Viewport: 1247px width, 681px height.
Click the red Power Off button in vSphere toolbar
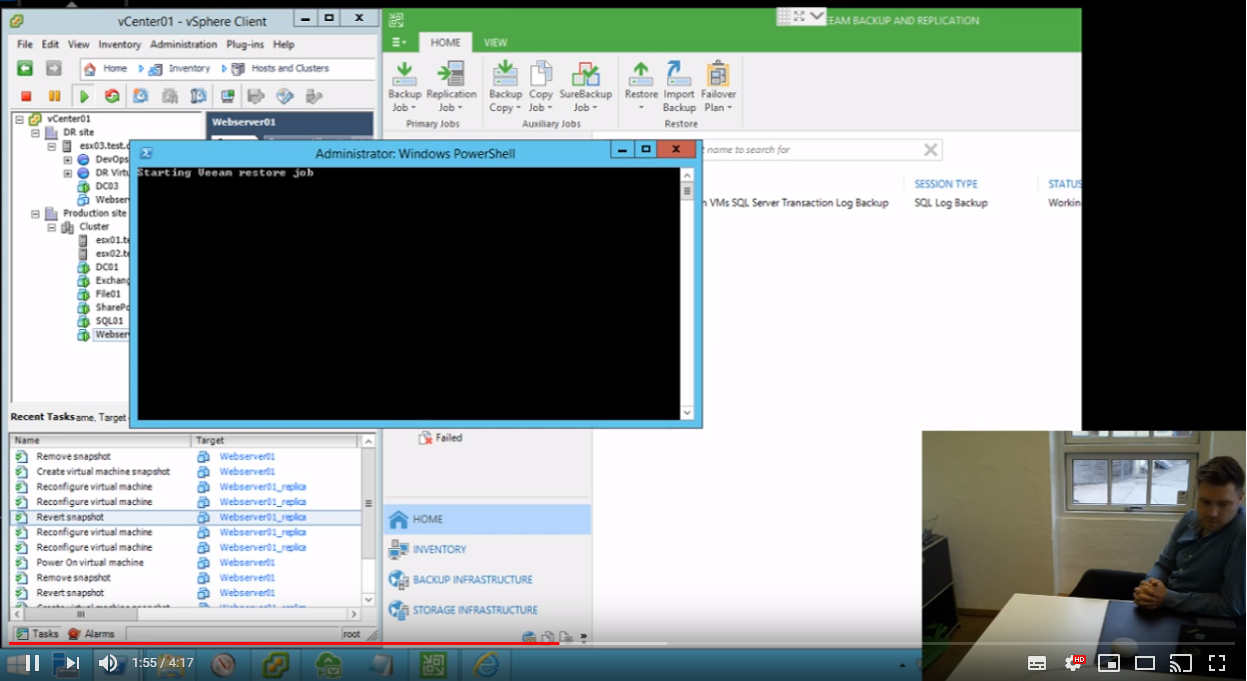(26, 96)
